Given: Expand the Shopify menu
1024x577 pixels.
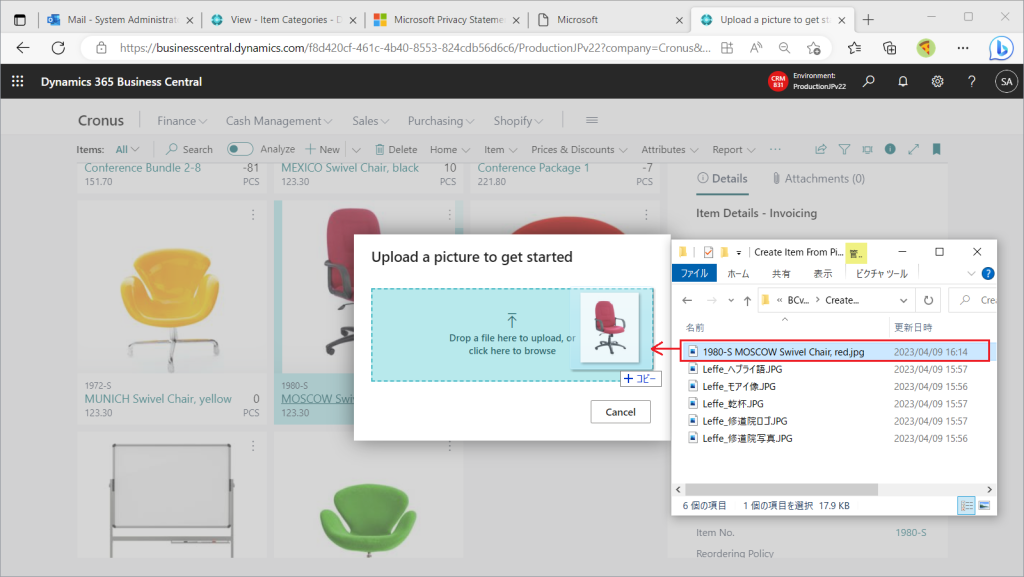Looking at the screenshot, I should (x=518, y=121).
